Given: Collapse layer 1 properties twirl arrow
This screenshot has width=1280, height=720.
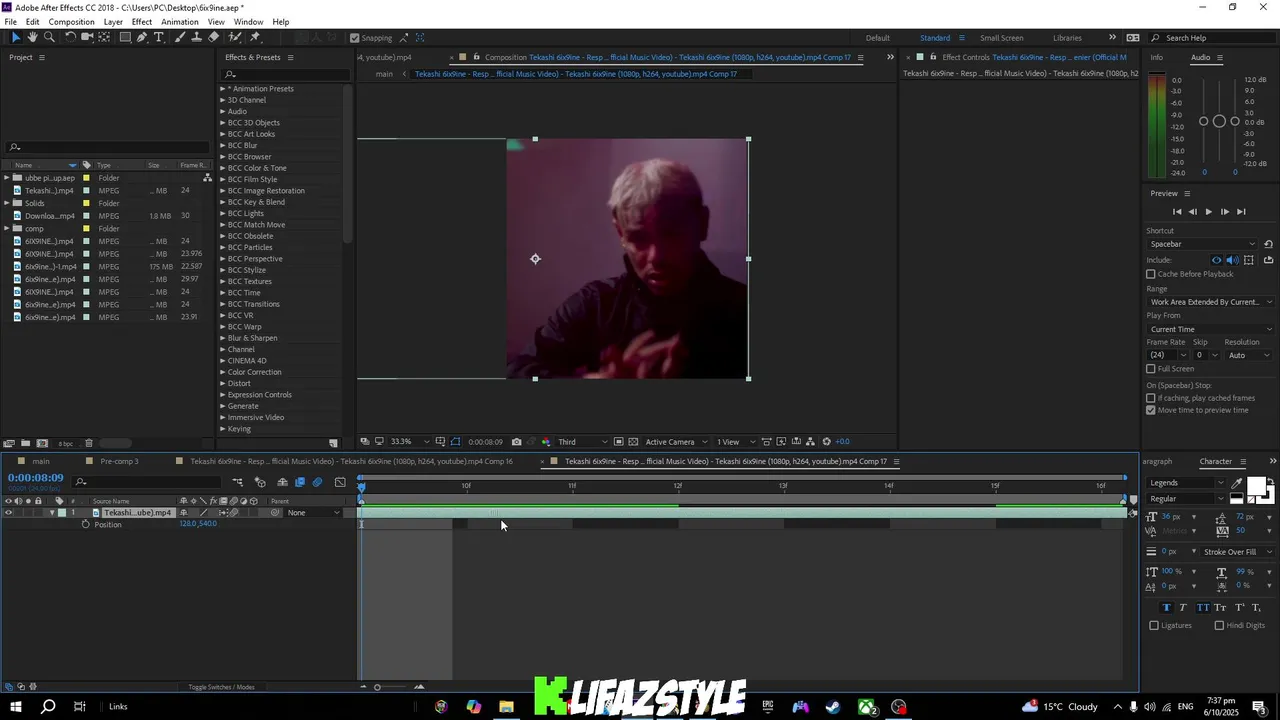Looking at the screenshot, I should pos(52,513).
